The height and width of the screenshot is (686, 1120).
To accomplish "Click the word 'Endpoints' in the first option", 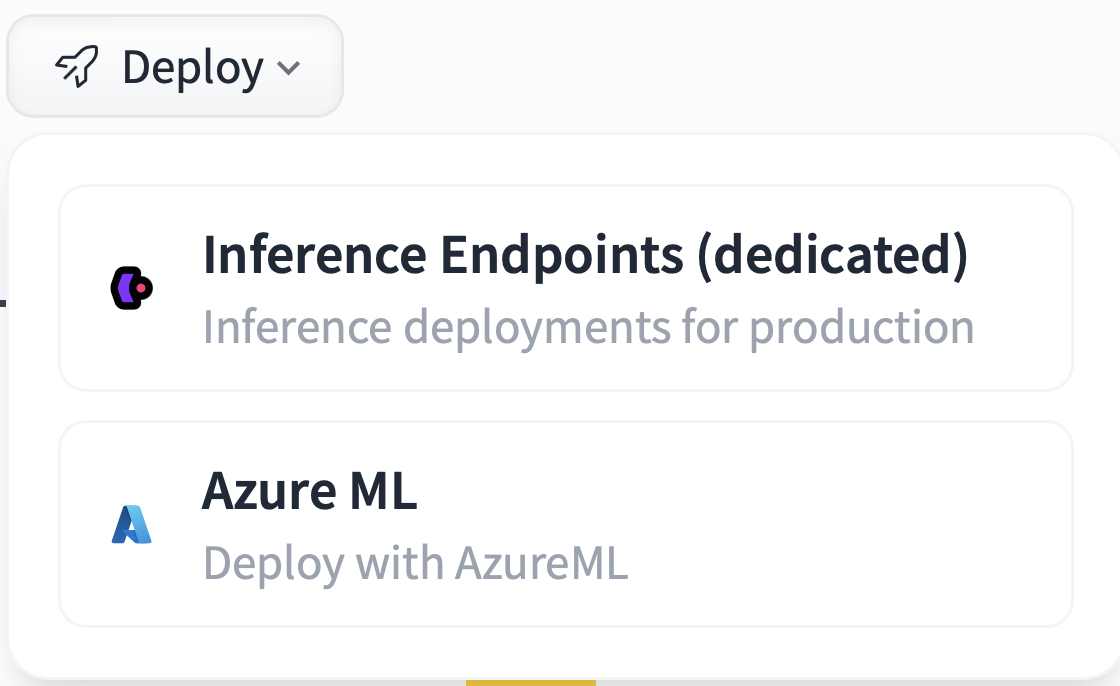I will [556, 256].
